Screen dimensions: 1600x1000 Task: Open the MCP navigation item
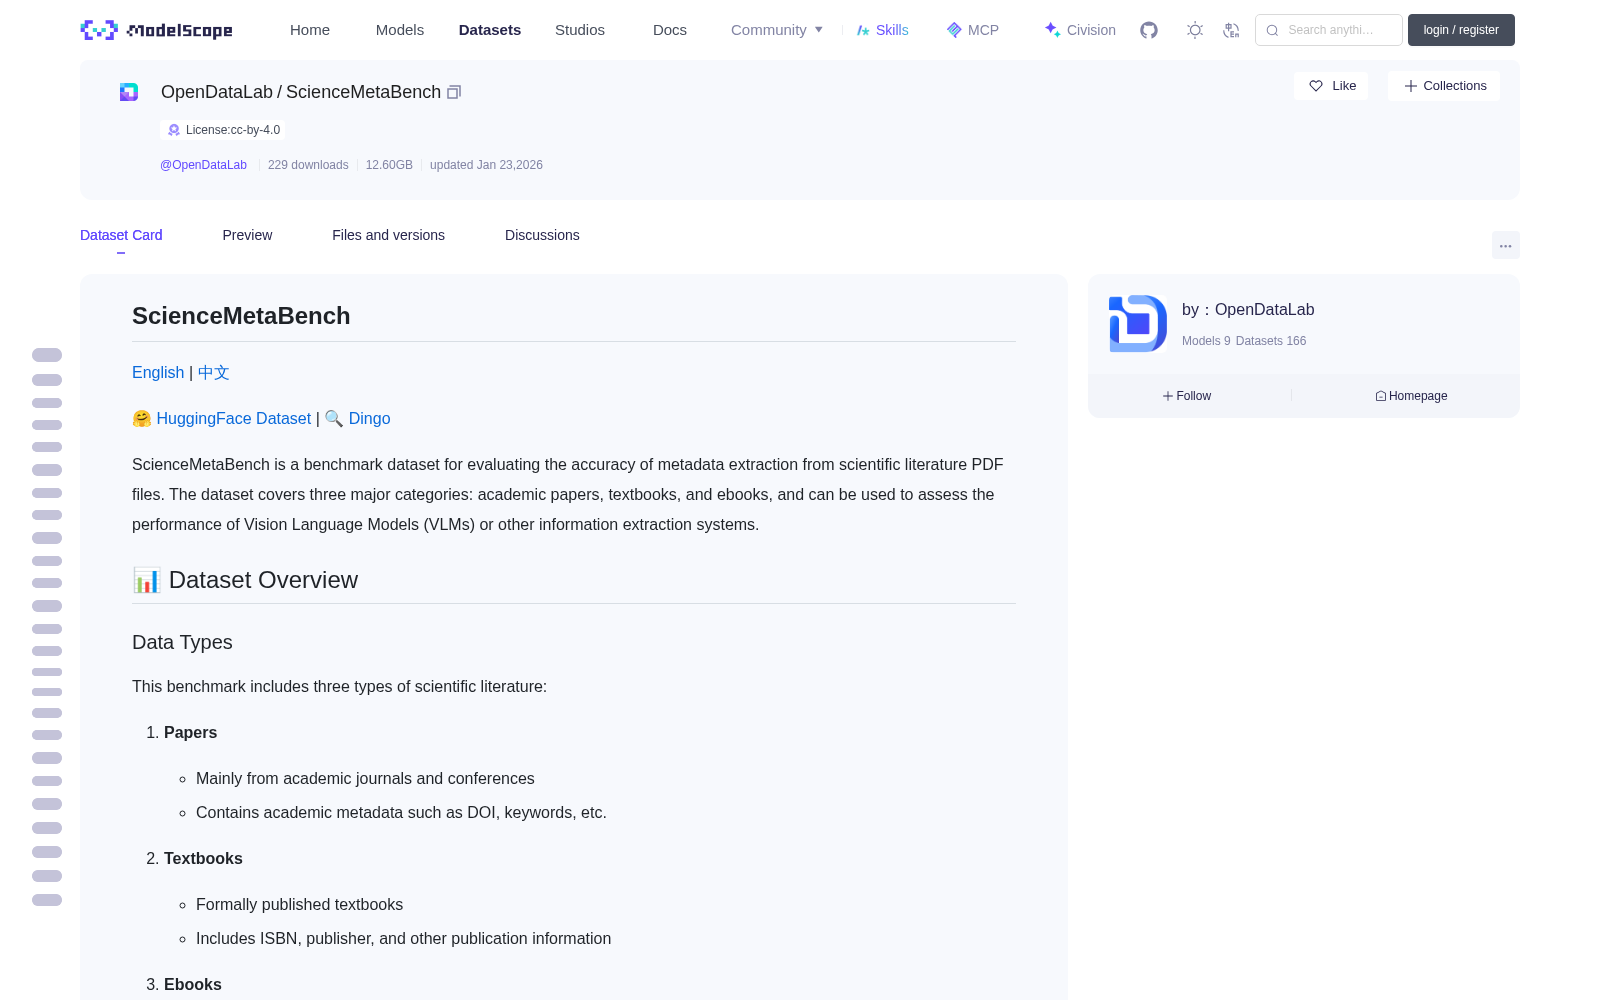click(973, 30)
